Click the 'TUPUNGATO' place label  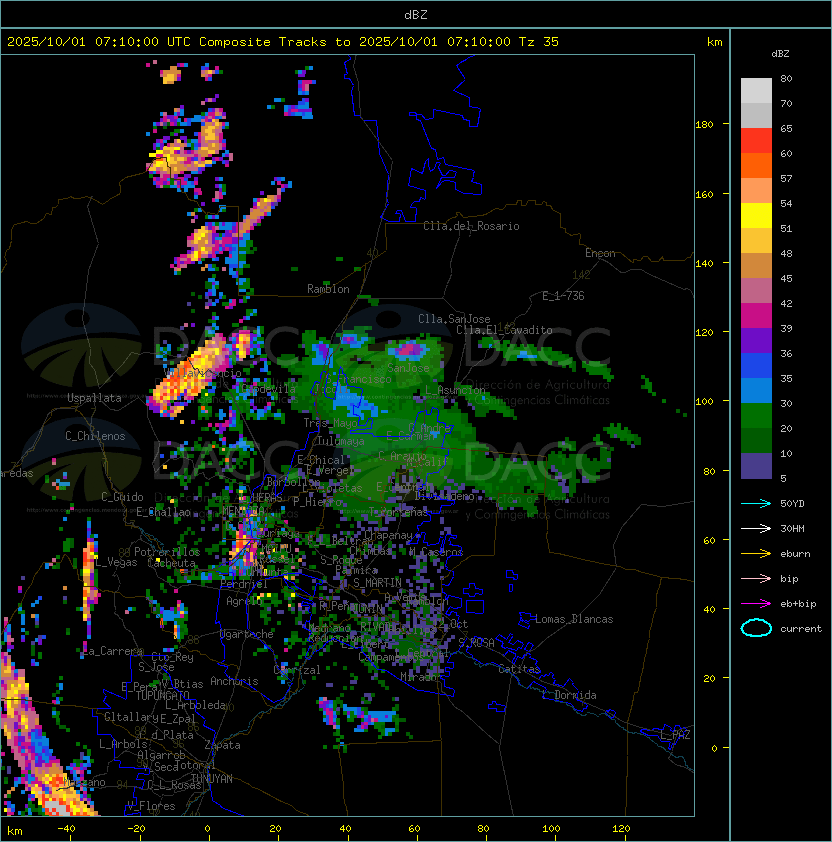(x=162, y=696)
